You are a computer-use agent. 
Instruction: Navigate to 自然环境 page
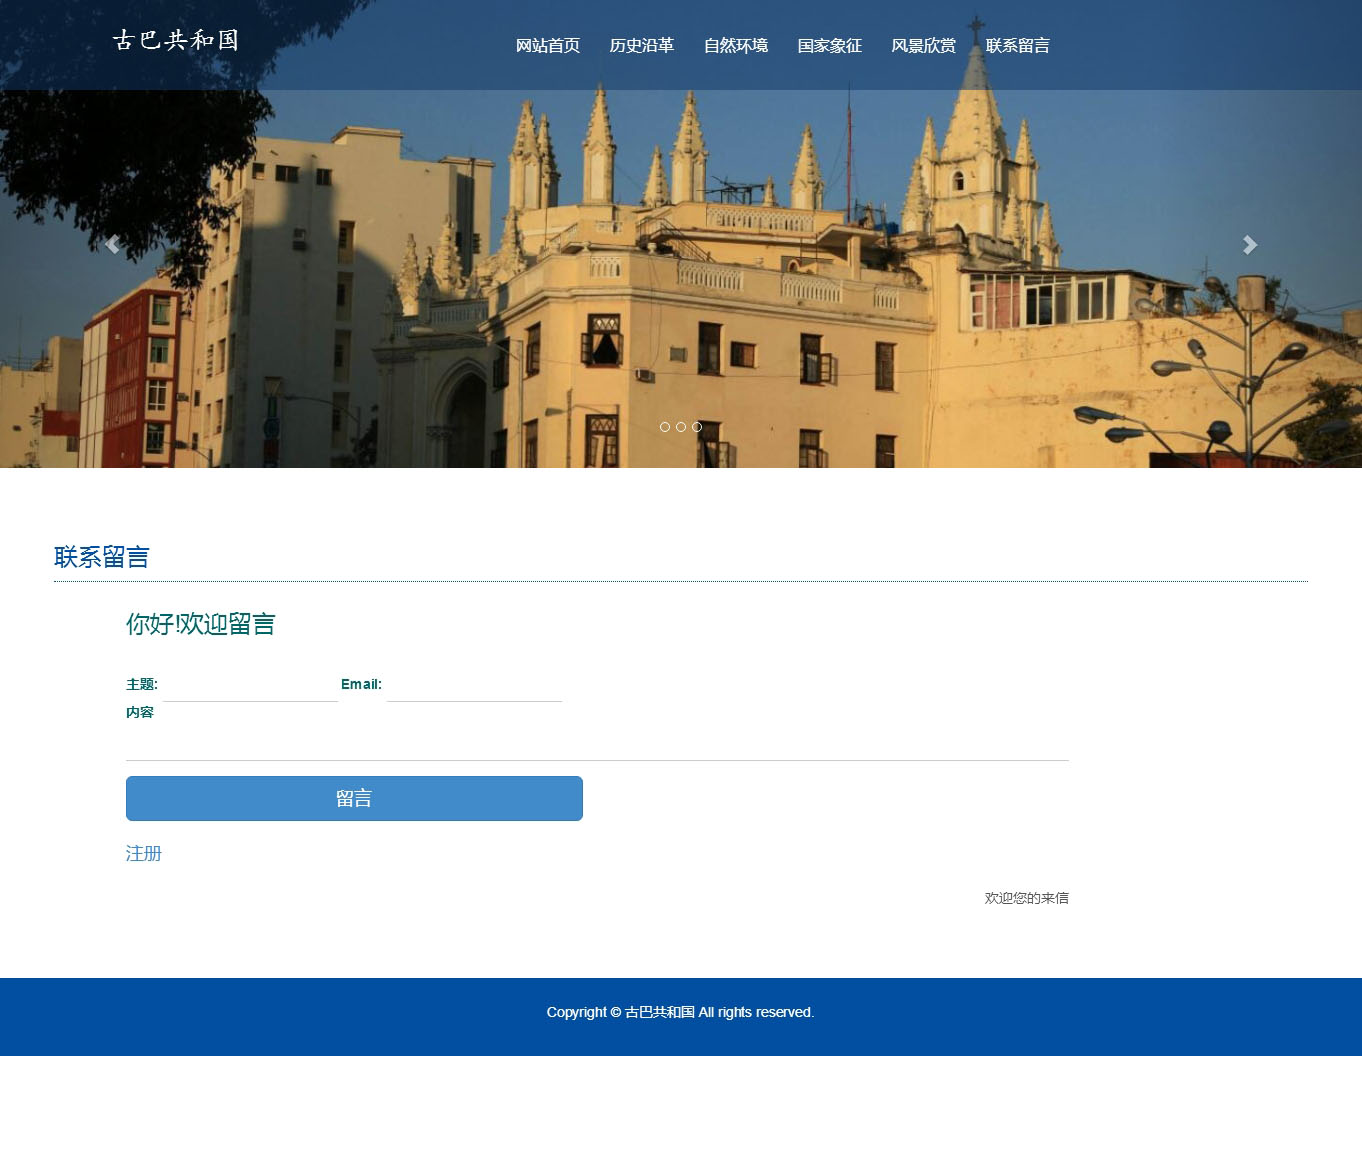click(x=736, y=46)
